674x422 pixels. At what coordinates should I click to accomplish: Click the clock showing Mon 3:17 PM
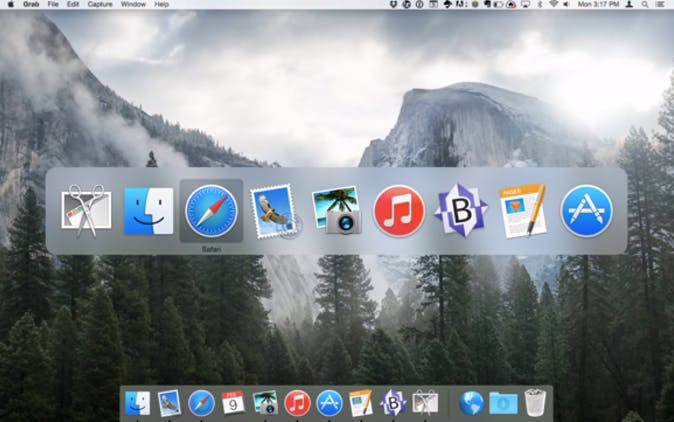pos(598,4)
